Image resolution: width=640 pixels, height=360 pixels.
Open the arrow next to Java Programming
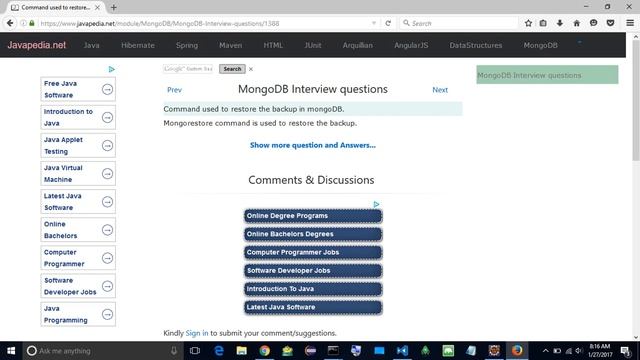click(x=107, y=314)
